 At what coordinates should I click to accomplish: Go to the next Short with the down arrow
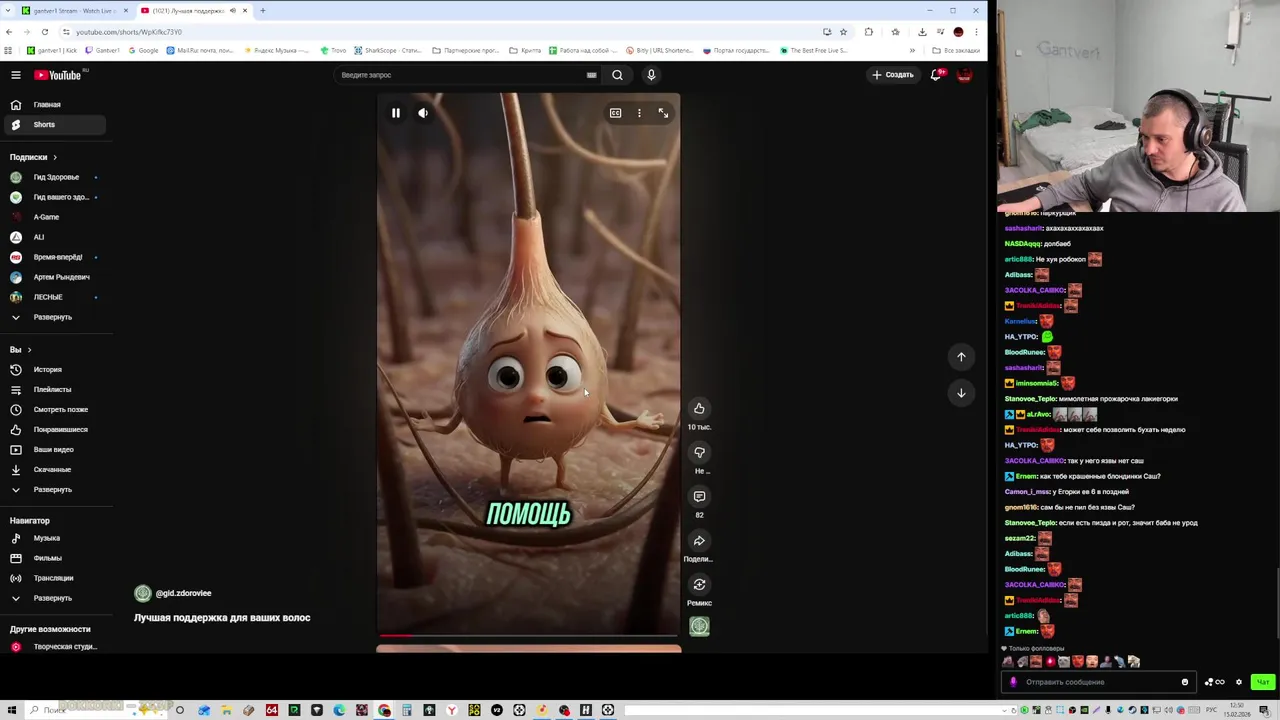coord(961,393)
